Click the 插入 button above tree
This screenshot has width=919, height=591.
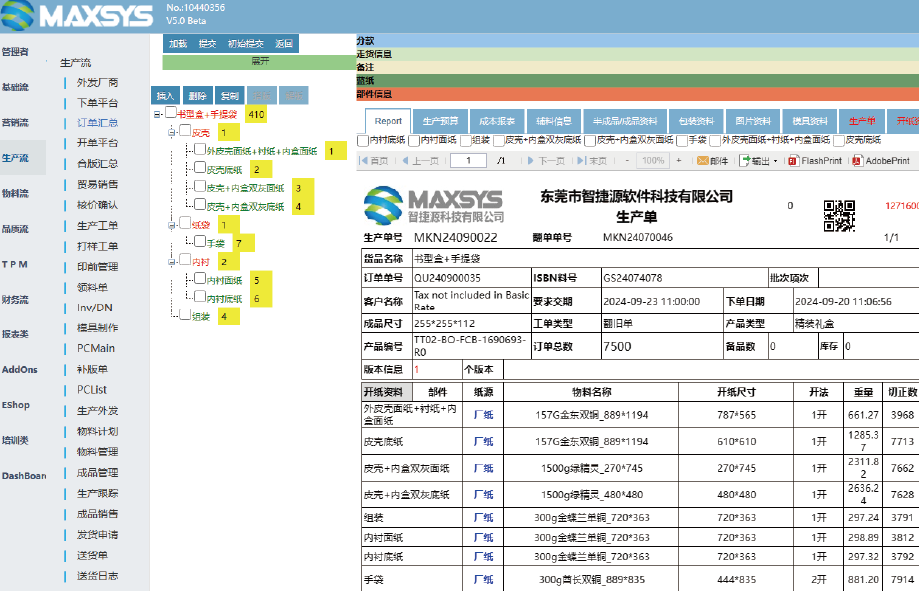(x=165, y=96)
